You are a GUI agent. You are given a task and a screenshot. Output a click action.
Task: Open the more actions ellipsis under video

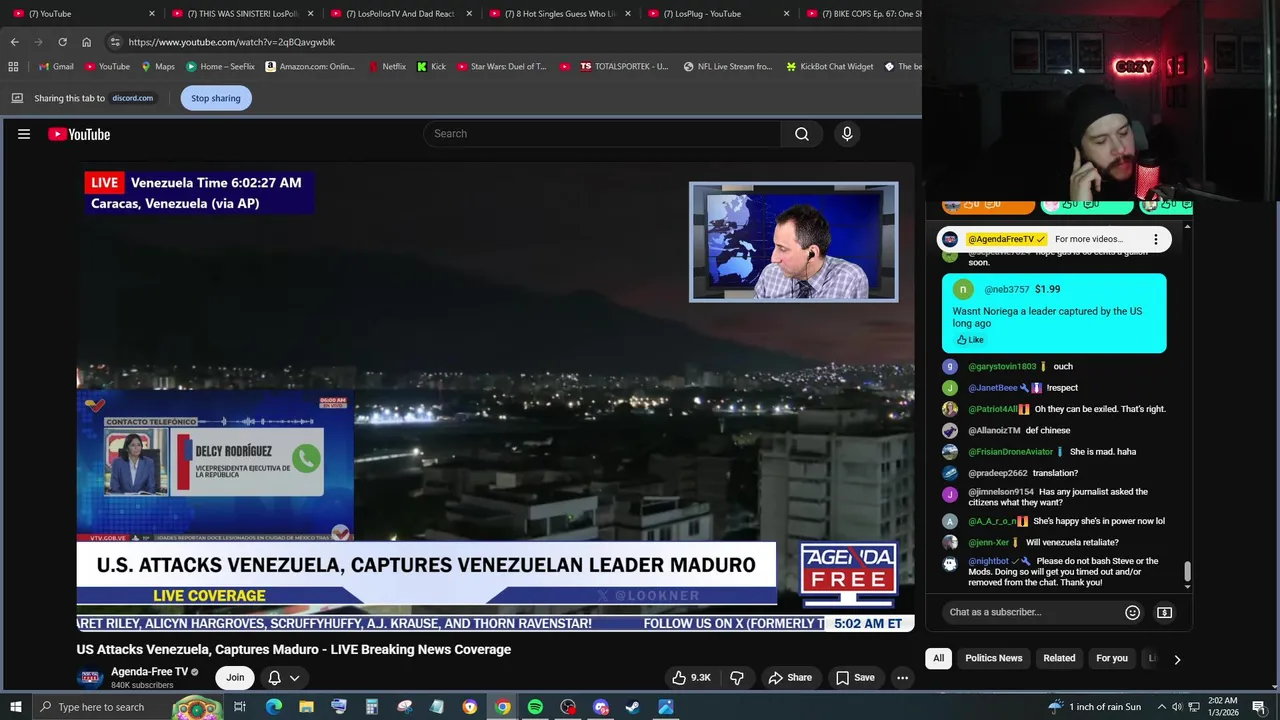pos(902,678)
